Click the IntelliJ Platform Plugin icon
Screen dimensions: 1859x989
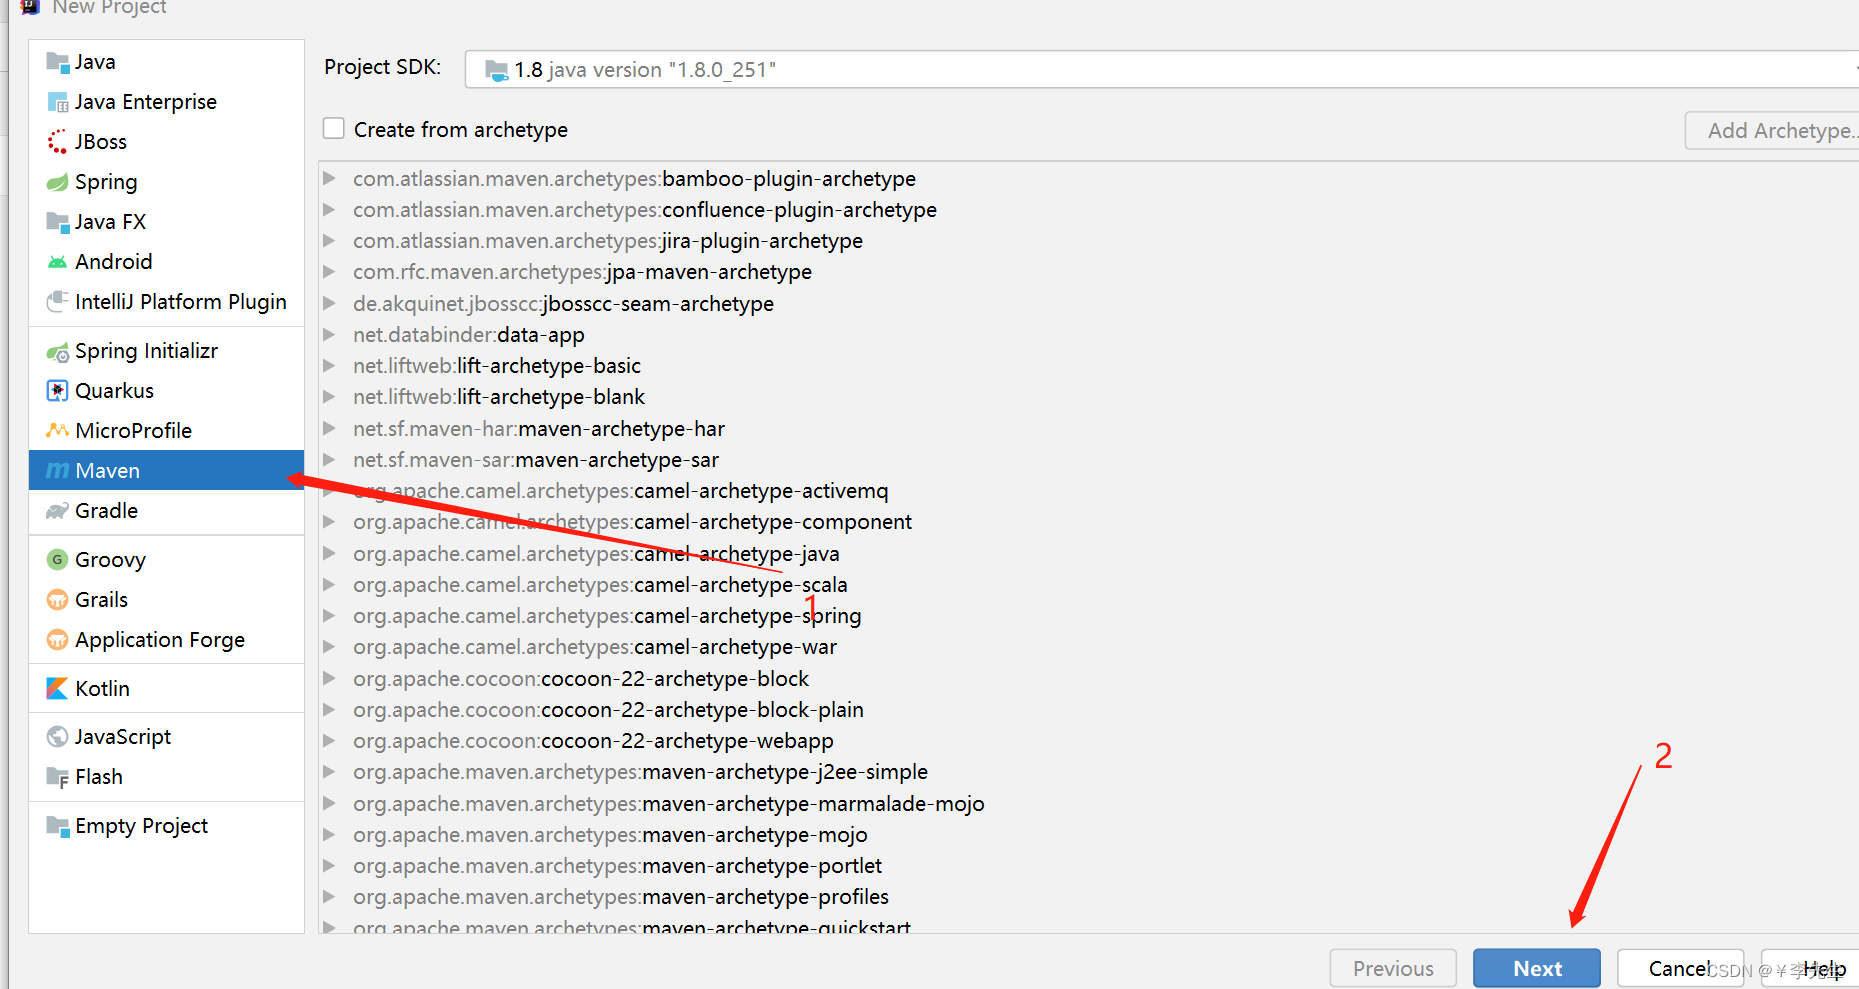[x=58, y=302]
